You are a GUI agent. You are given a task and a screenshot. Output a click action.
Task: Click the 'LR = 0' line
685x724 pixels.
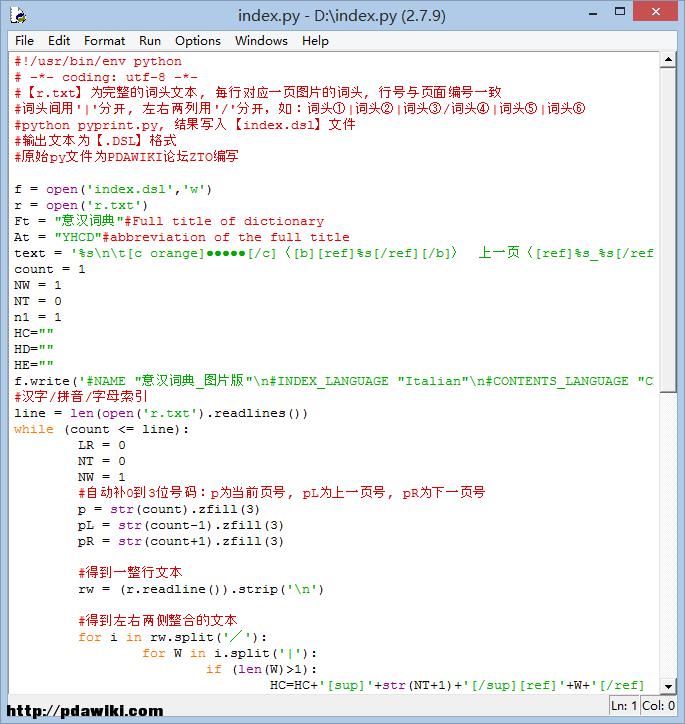[x=102, y=445]
